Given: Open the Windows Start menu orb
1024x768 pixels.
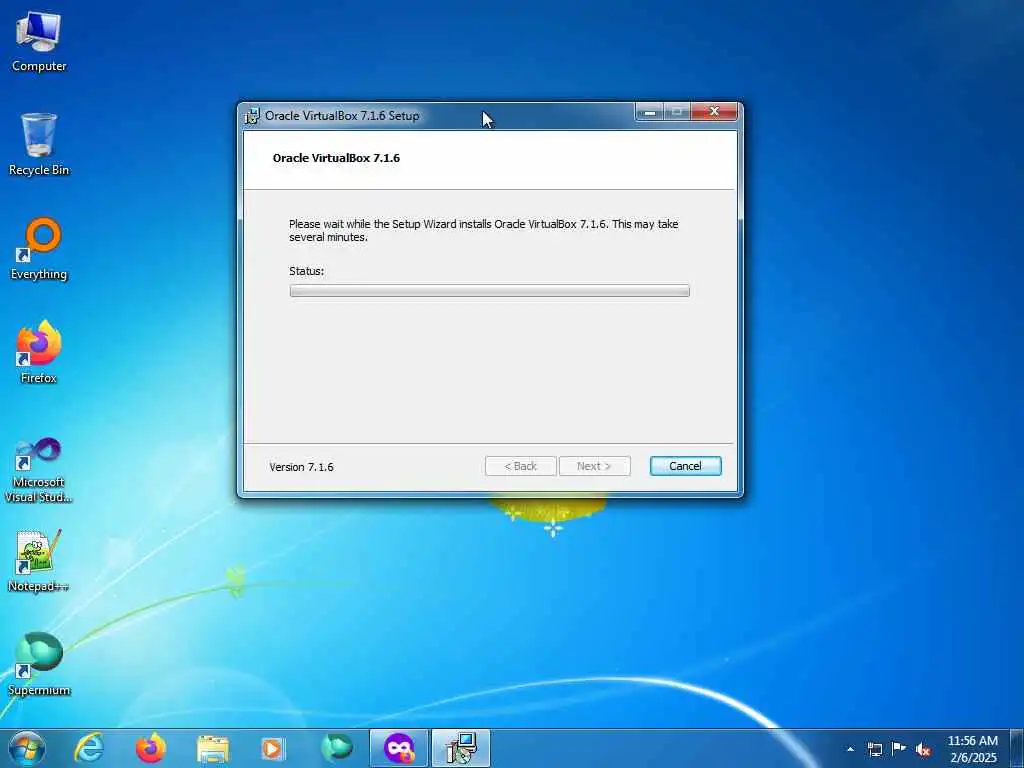Looking at the screenshot, I should tap(27, 748).
